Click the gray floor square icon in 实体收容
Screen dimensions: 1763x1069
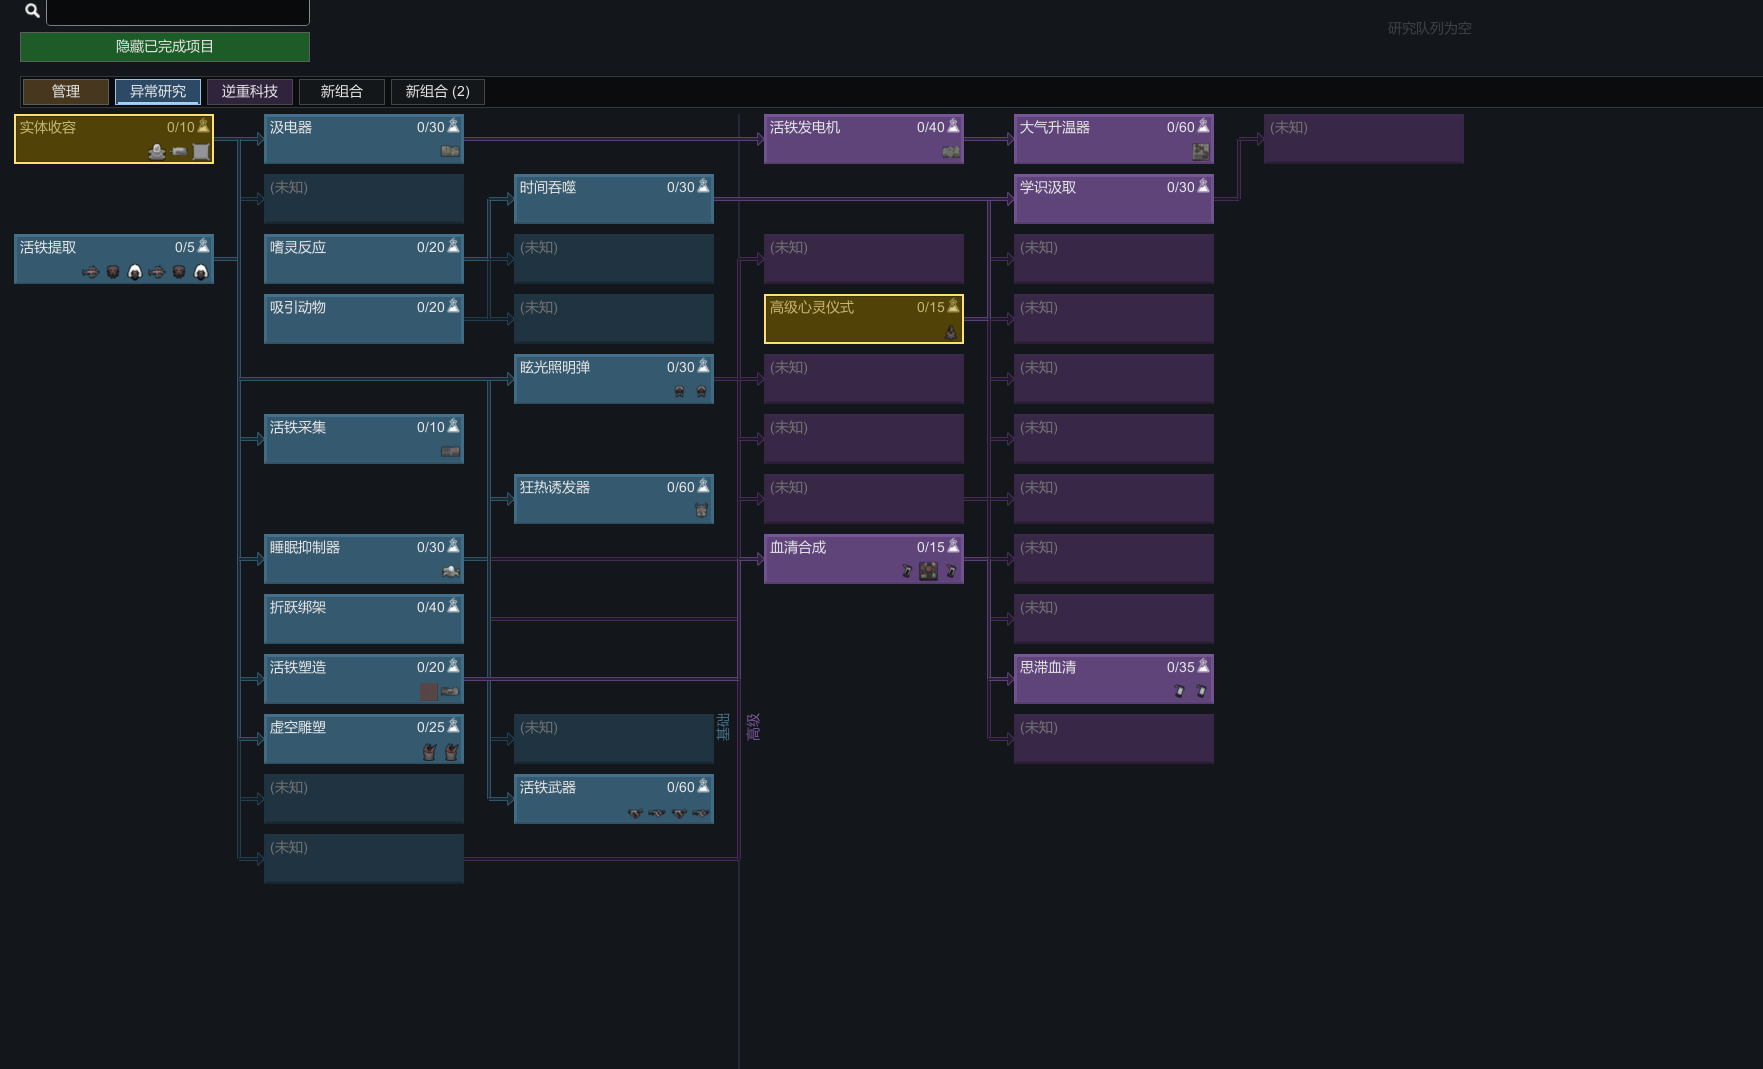(201, 152)
